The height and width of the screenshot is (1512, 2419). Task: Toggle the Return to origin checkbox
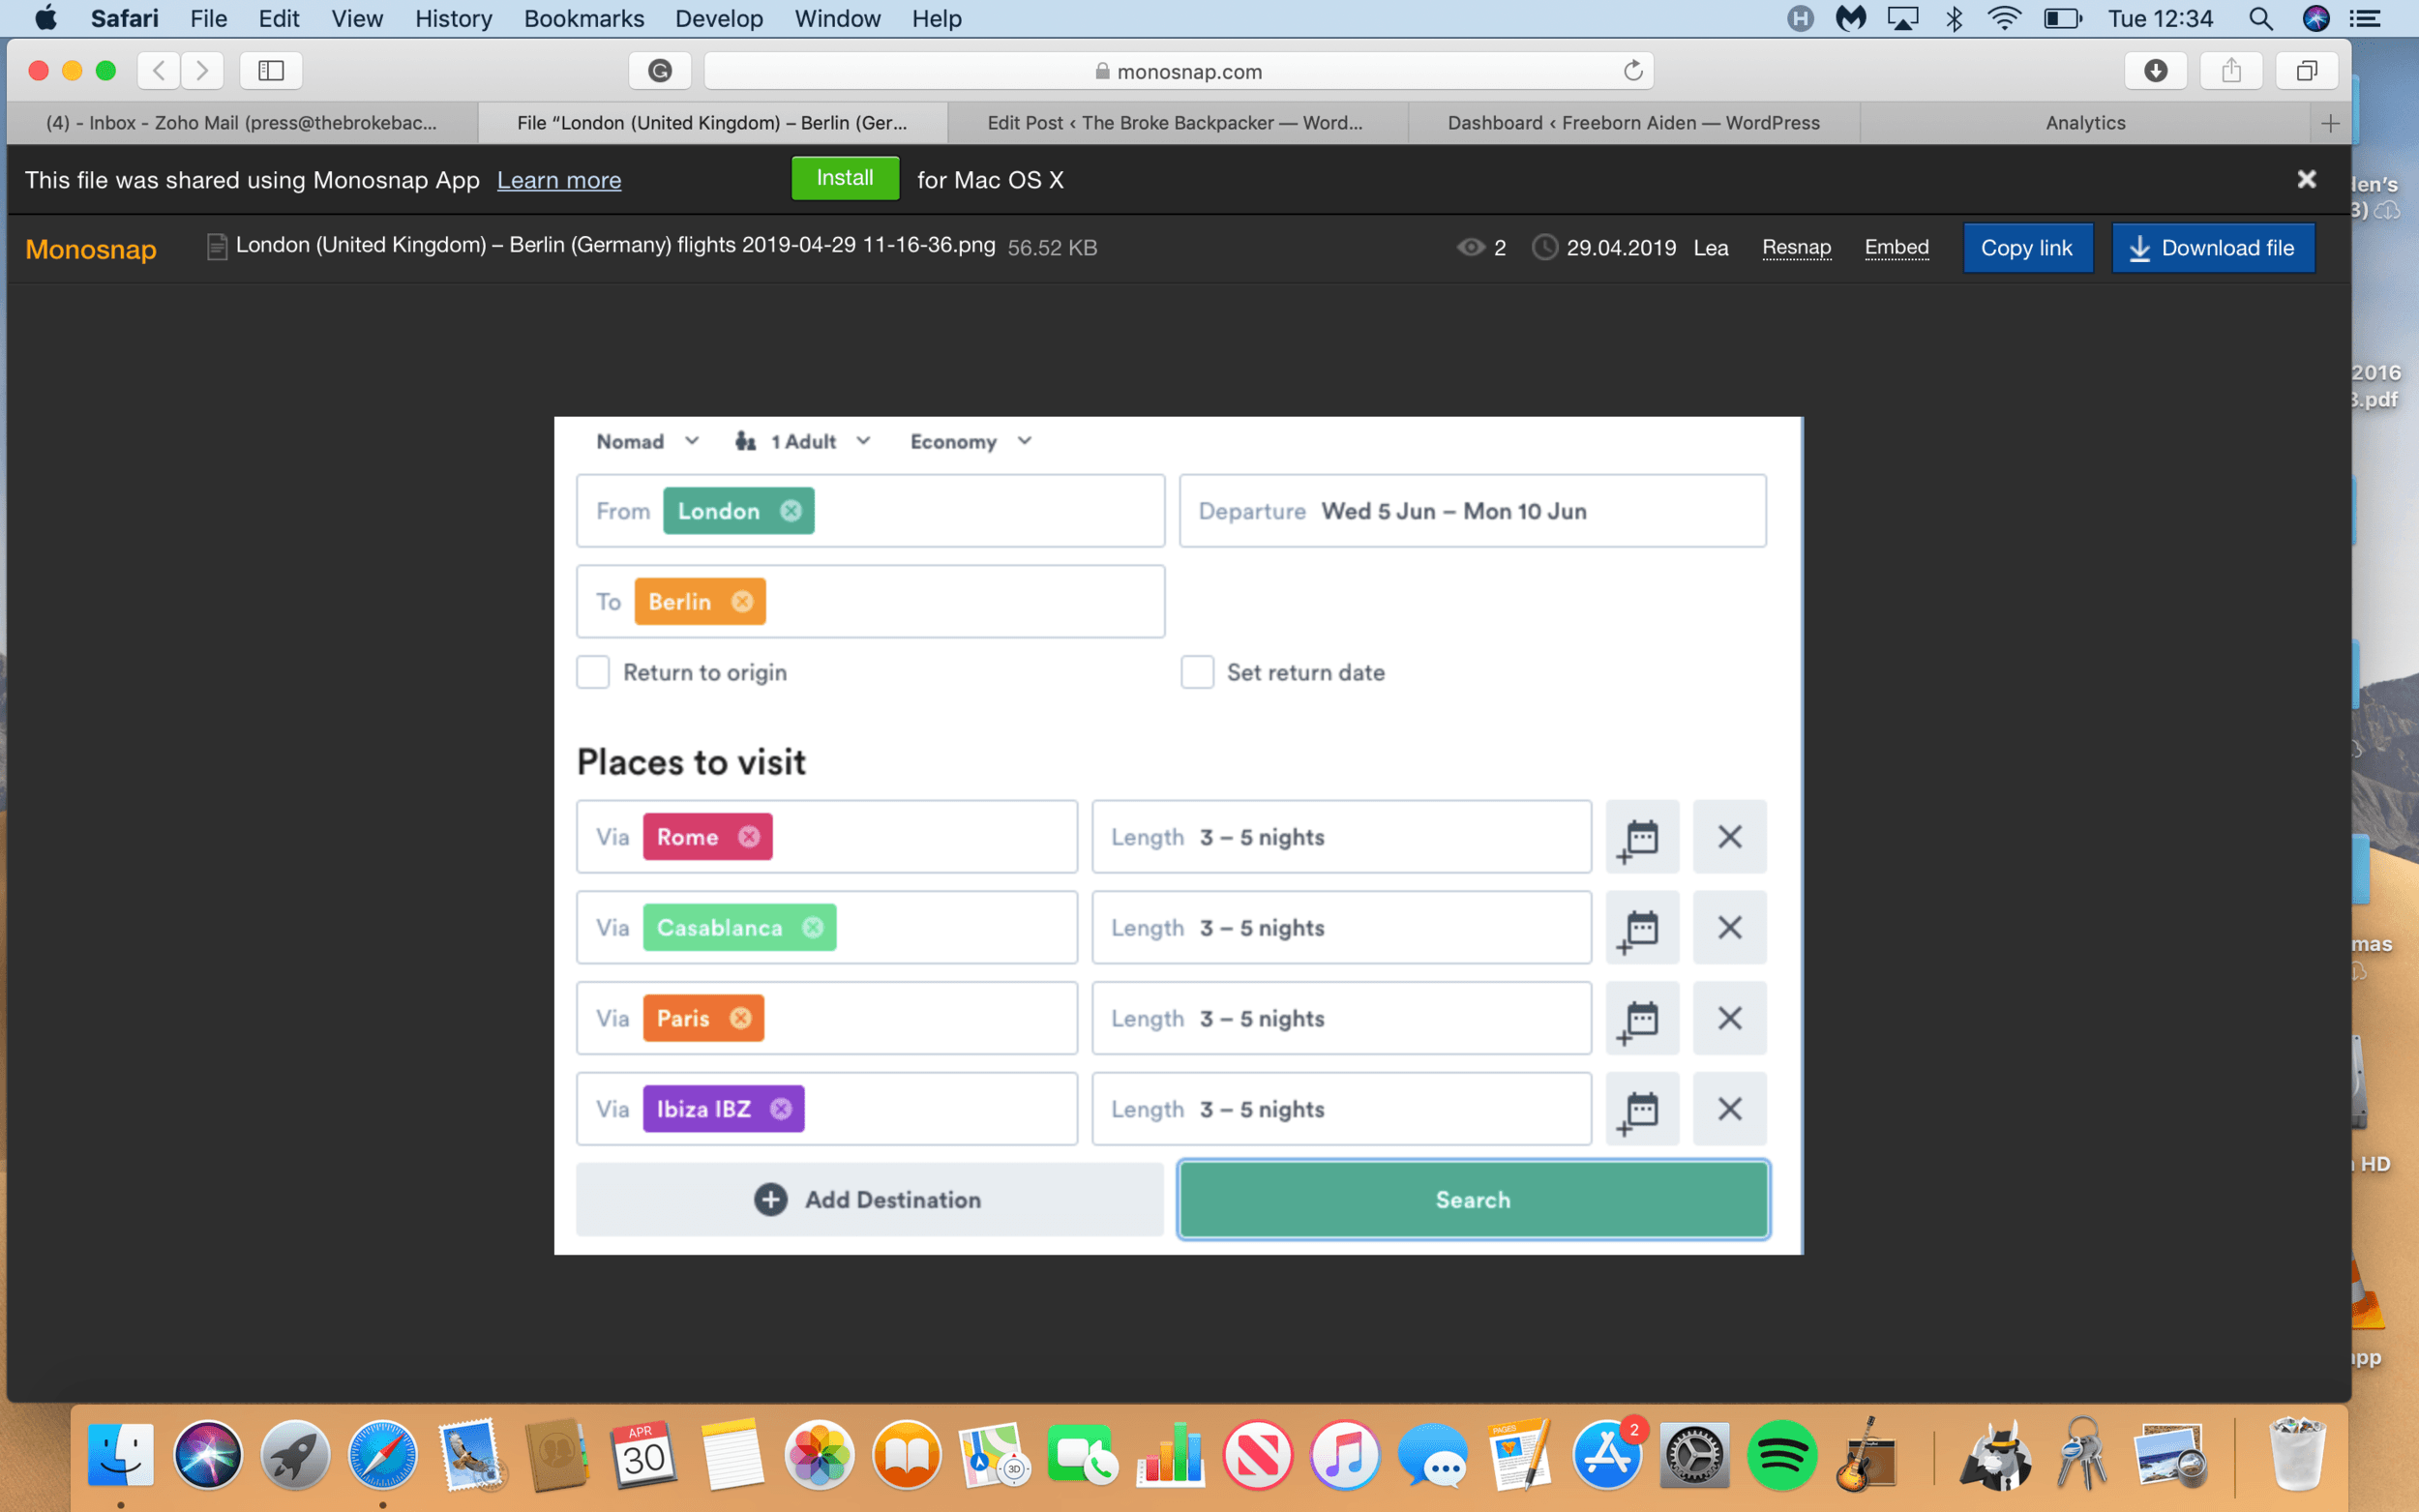[x=594, y=672]
